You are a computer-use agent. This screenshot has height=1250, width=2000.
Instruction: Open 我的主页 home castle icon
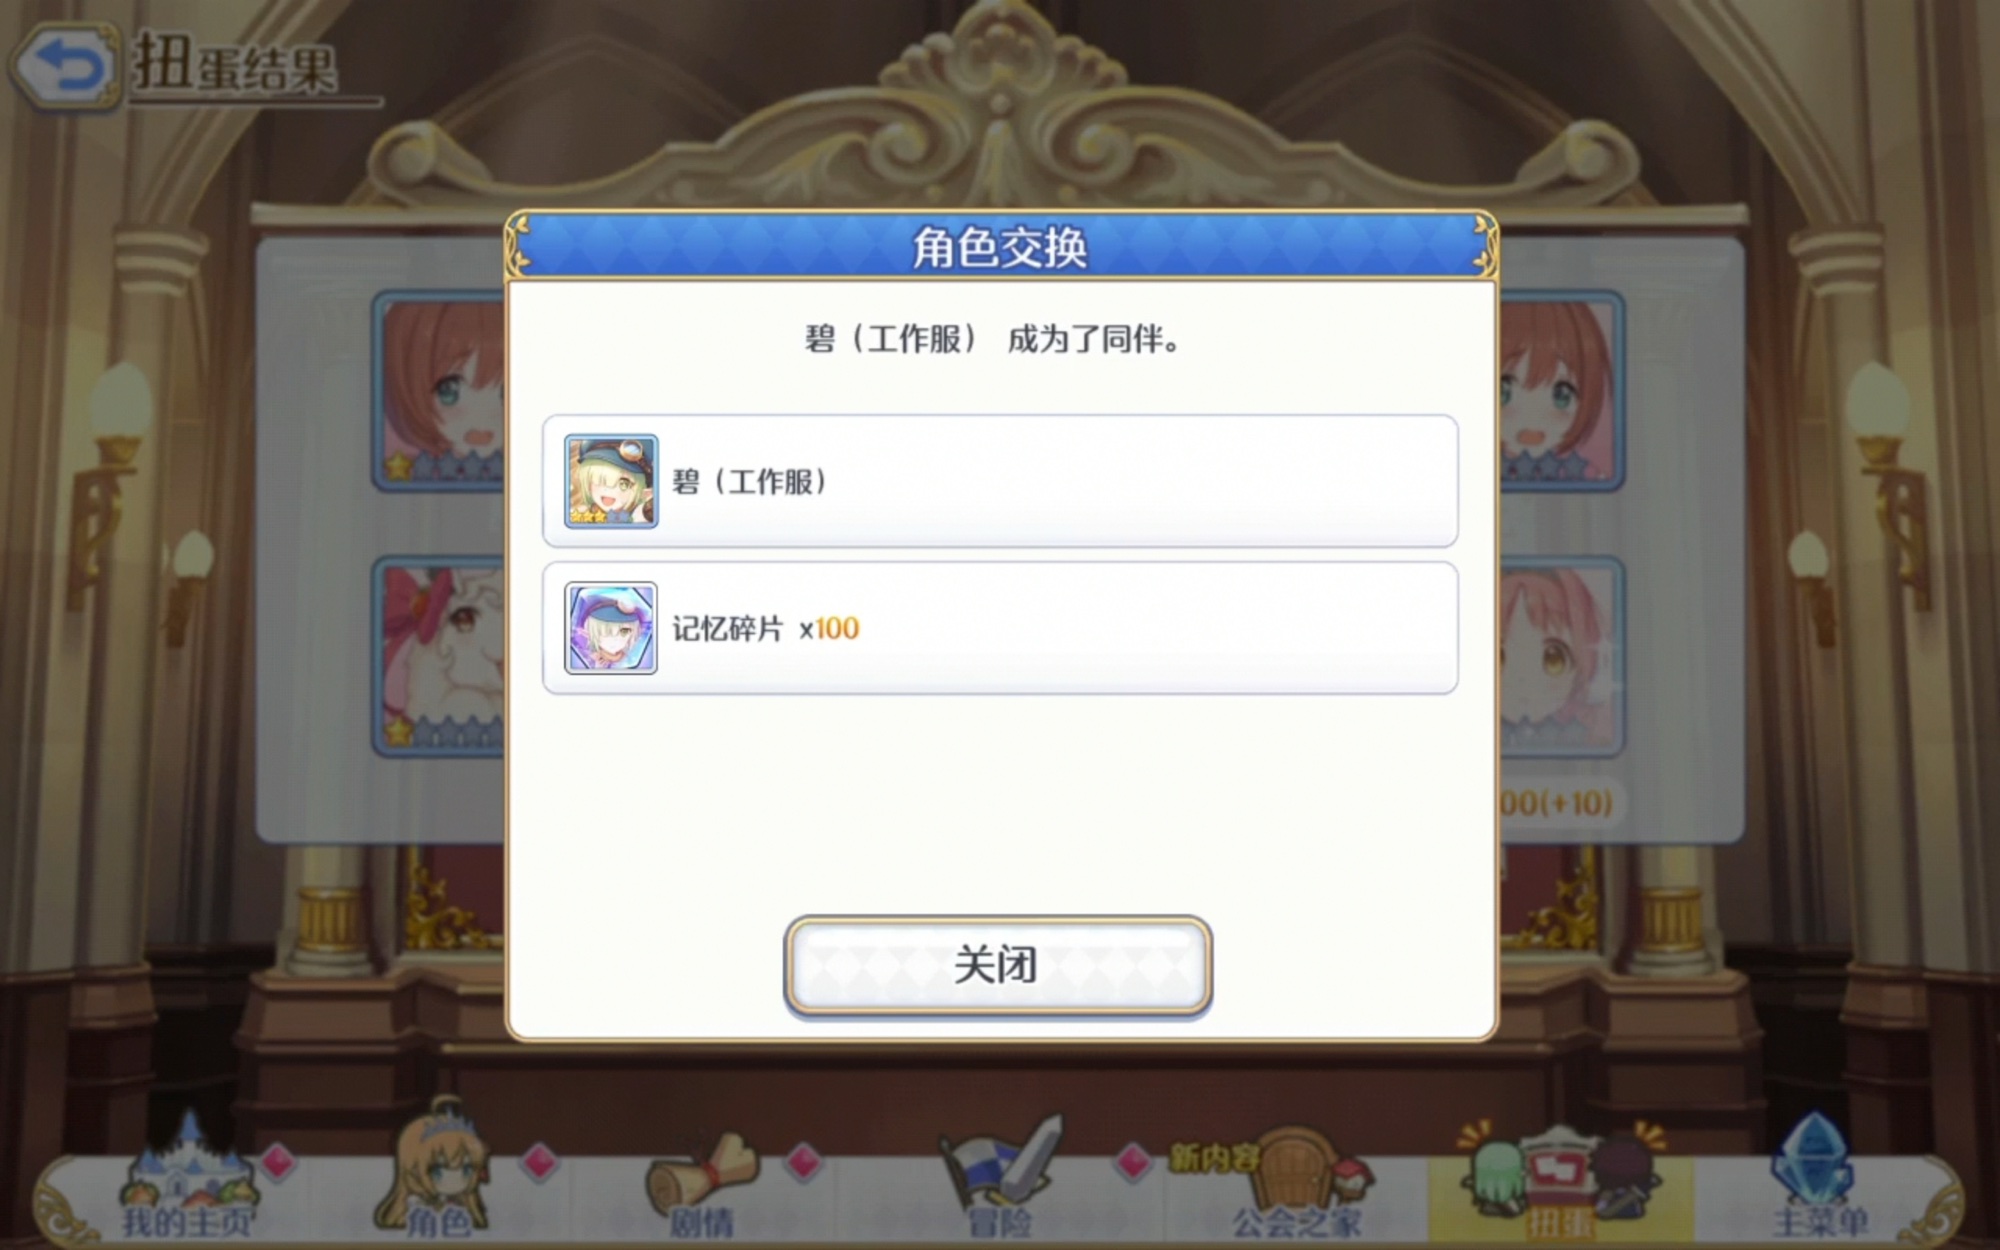pos(188,1180)
